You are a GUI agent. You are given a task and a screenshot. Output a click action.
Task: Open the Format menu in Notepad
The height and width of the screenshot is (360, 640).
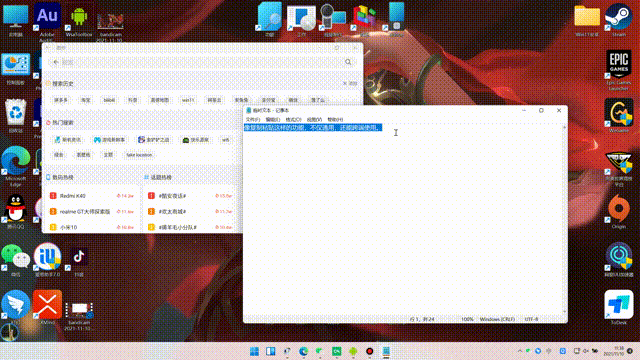pos(293,119)
